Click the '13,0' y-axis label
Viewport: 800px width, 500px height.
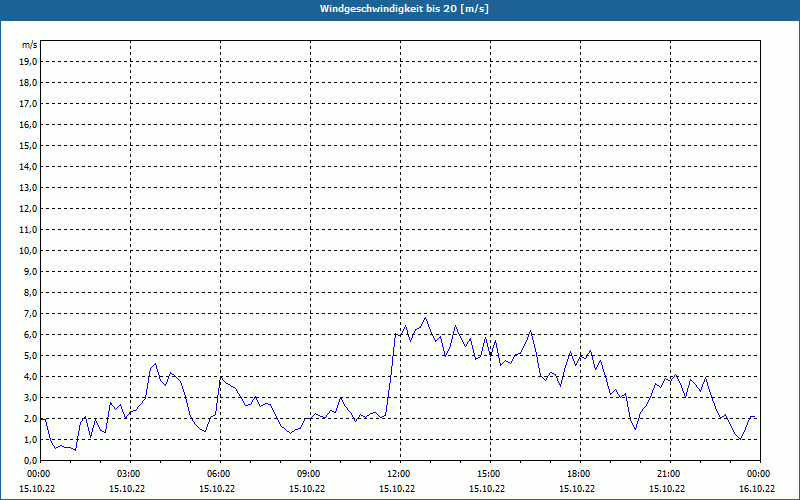point(27,187)
